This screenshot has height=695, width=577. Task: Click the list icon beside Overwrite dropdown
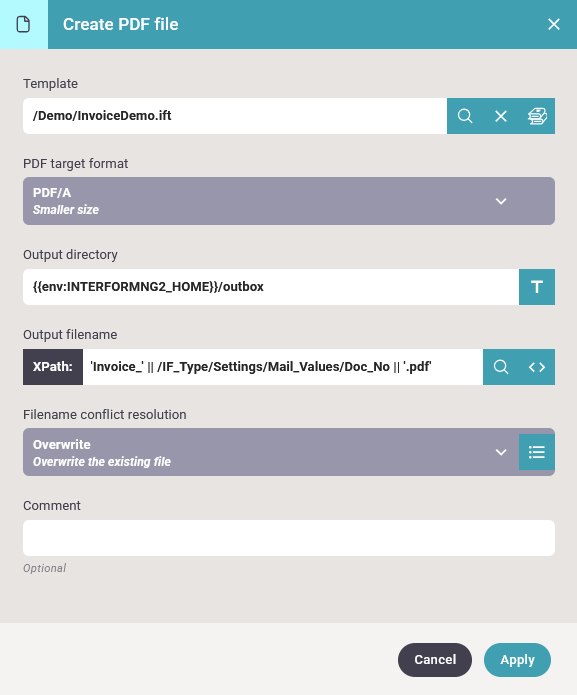537,452
